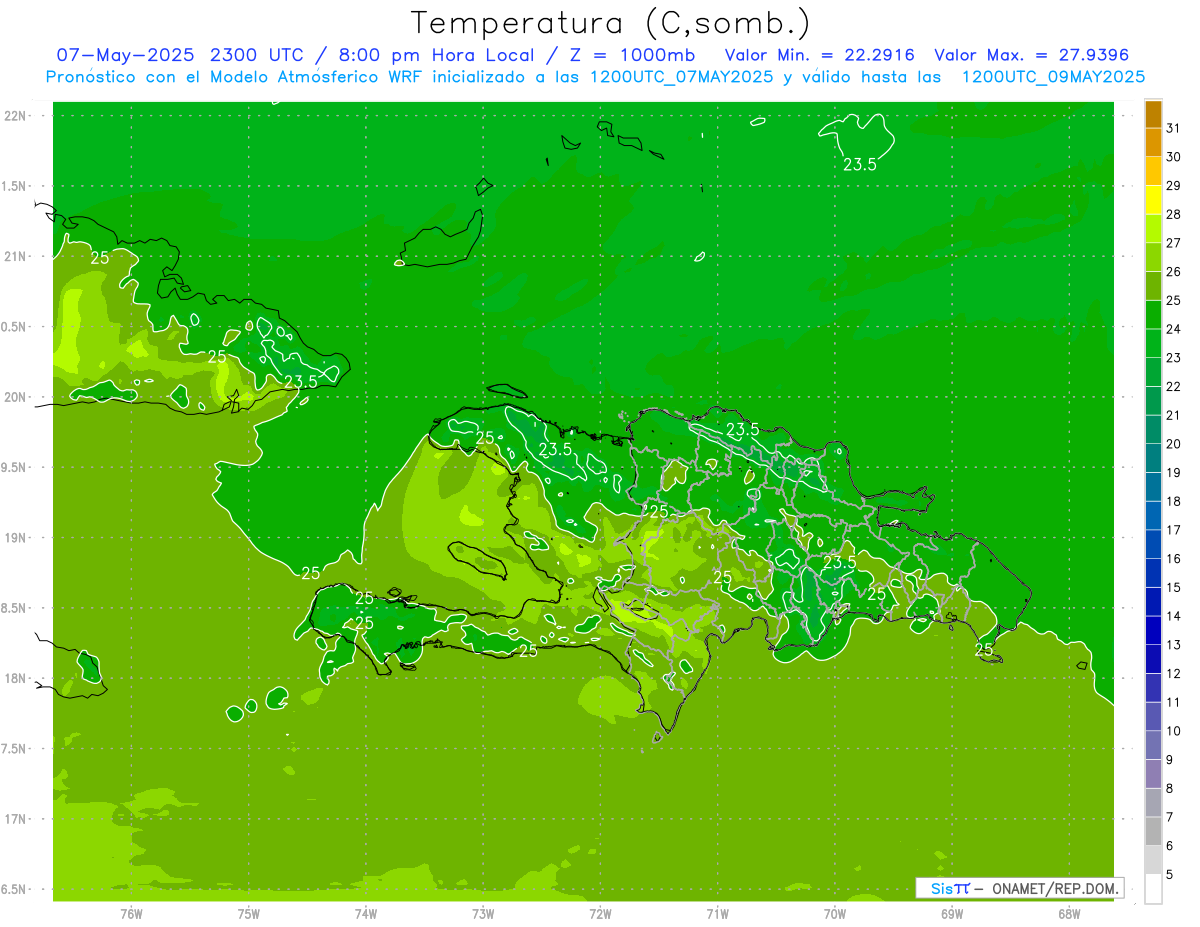1200x927 pixels.
Task: Click the "Valor Min. = 22.2916" value
Action: tap(819, 55)
